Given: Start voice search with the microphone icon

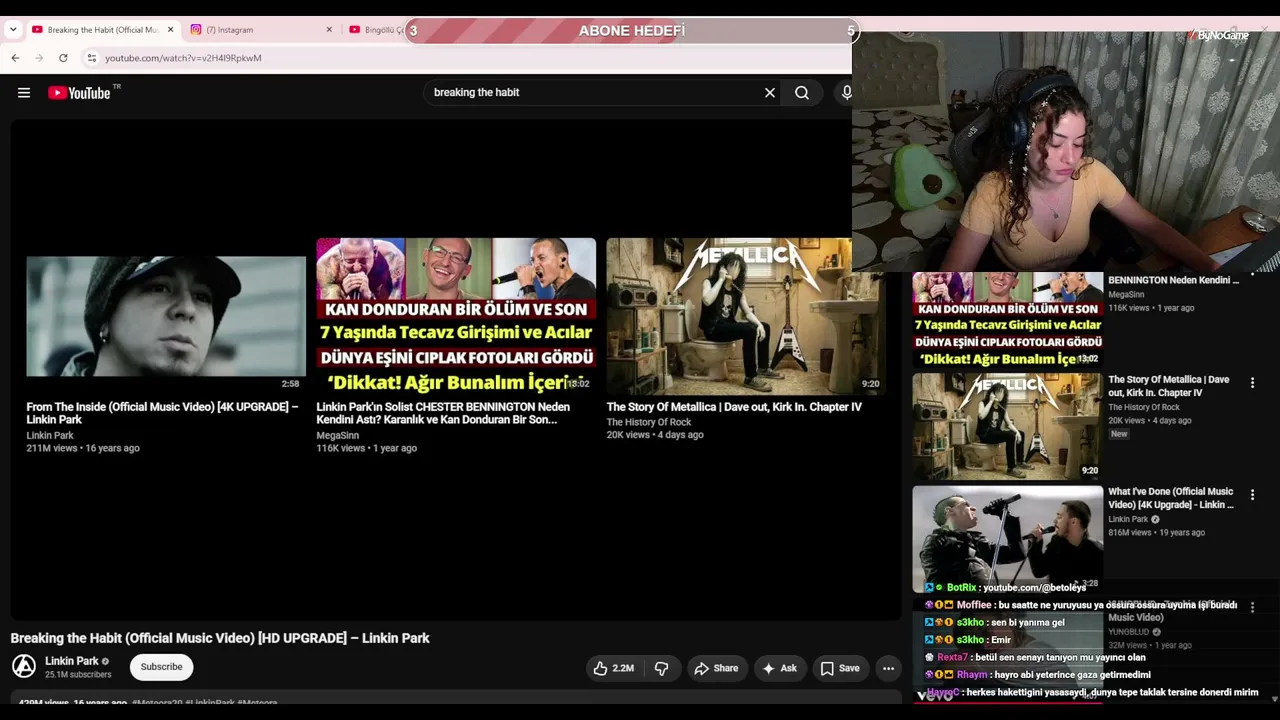Looking at the screenshot, I should pos(846,93).
